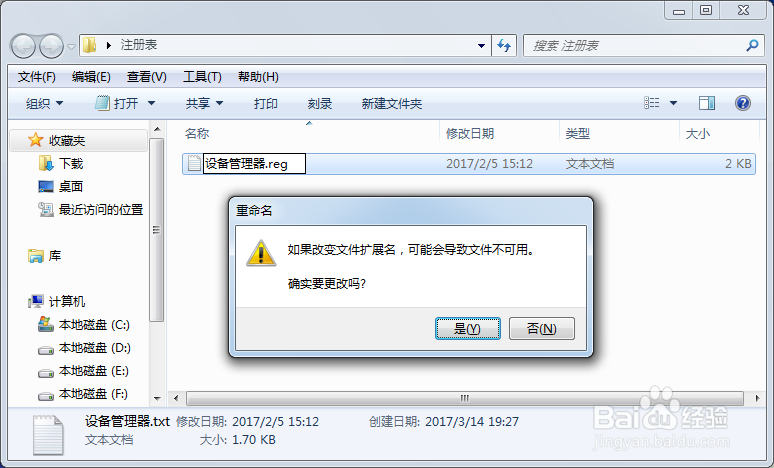Open the 文件(F) menu
Image resolution: width=774 pixels, height=468 pixels.
point(37,77)
